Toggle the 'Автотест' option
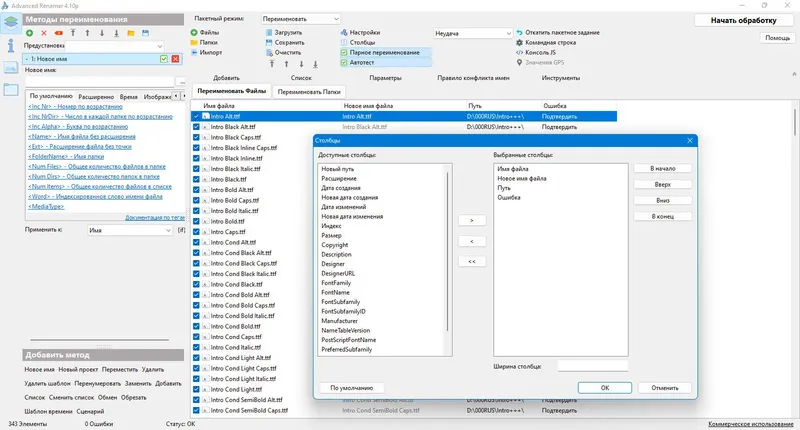 pyautogui.click(x=385, y=62)
